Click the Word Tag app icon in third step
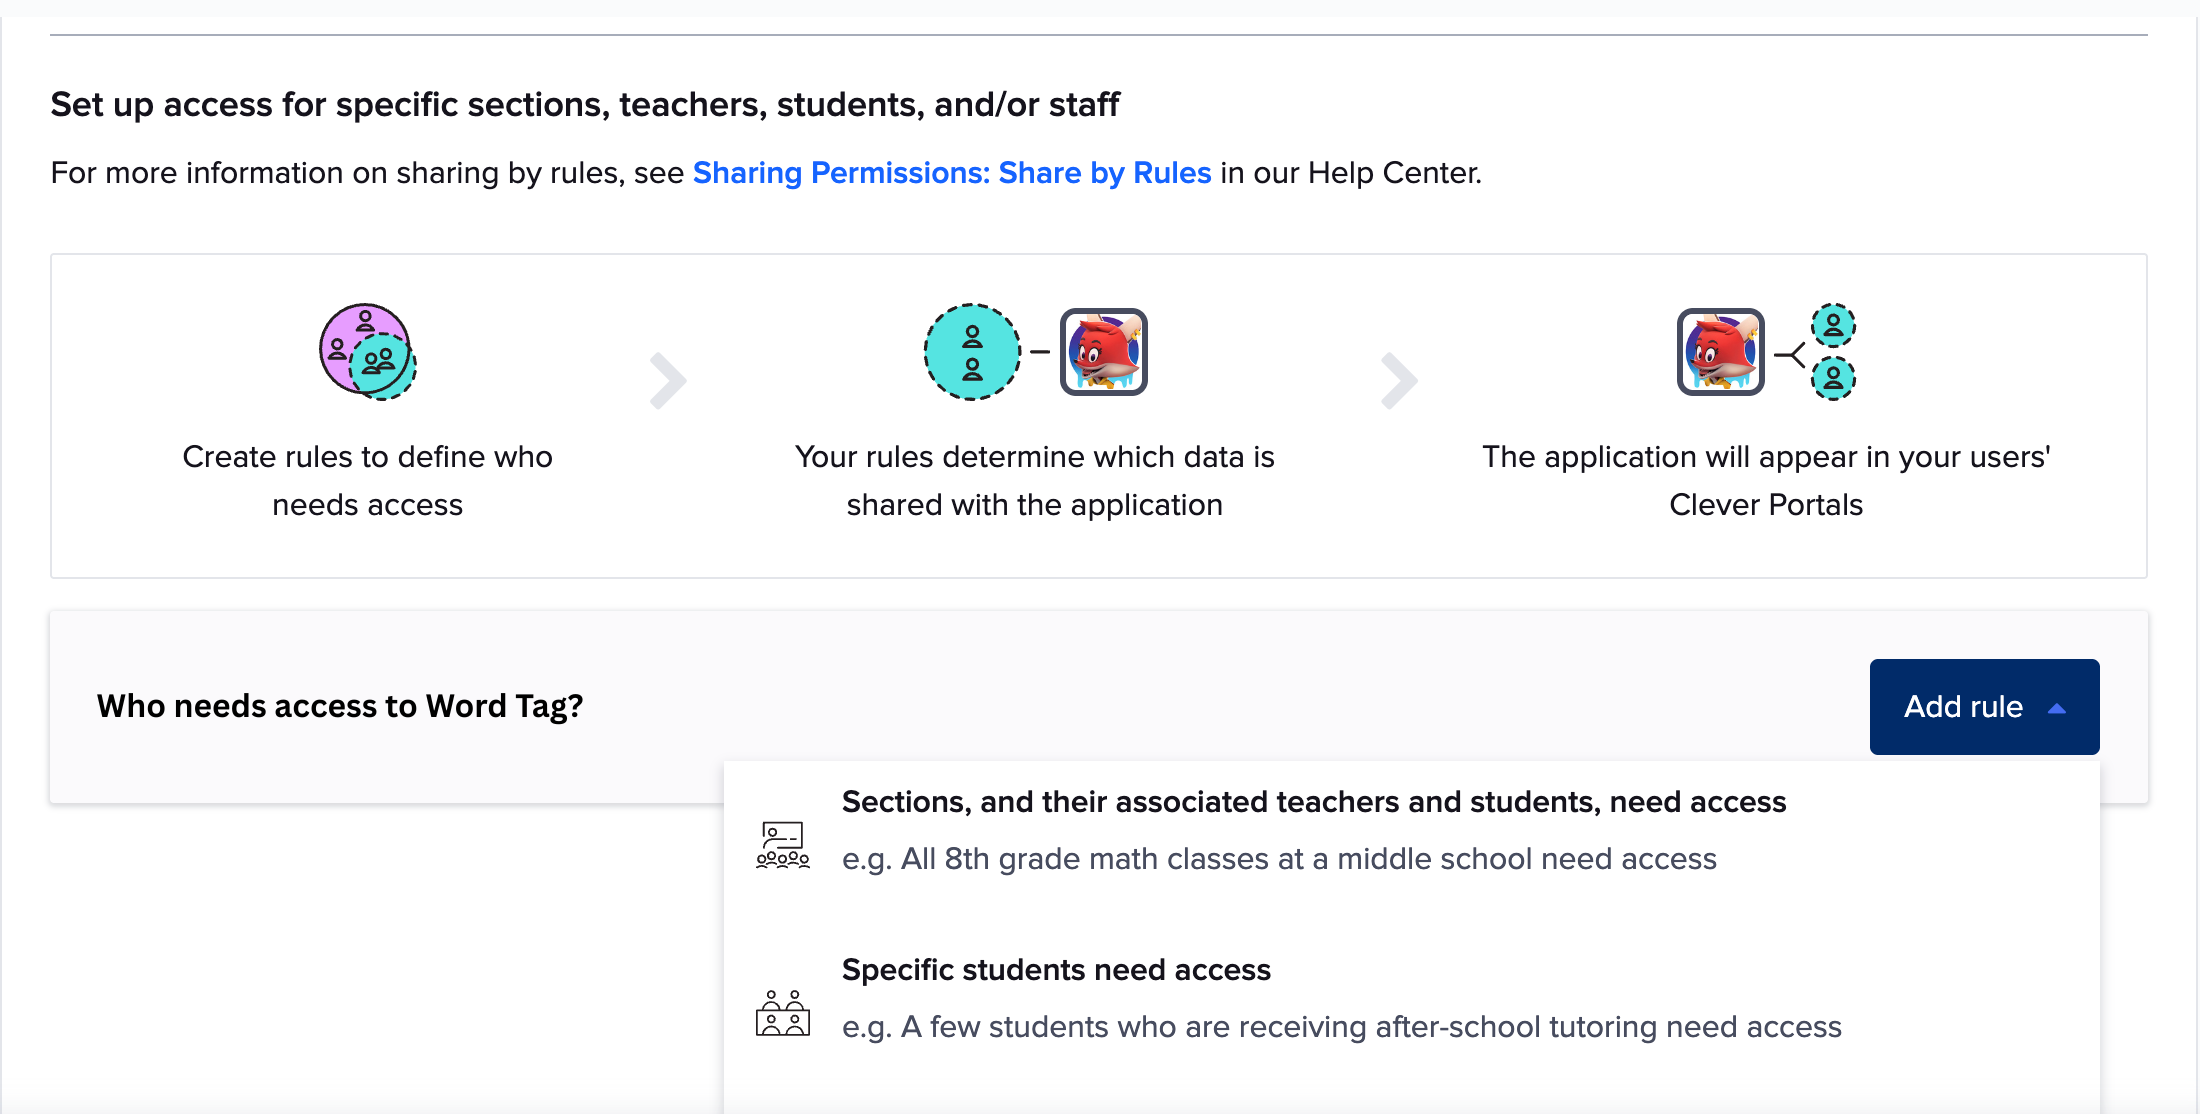This screenshot has width=2200, height=1118. [x=1720, y=352]
